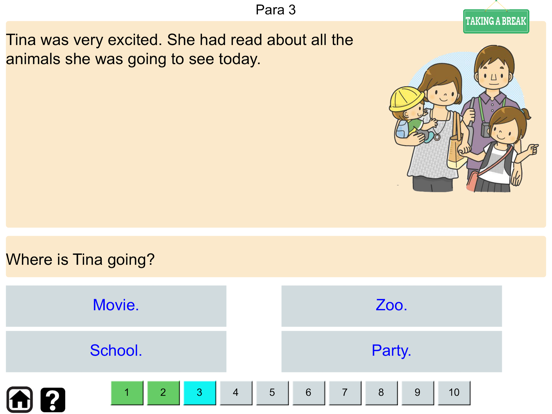Viewport: 552px width, 414px height.
Task: Navigate to question 9
Action: (418, 393)
